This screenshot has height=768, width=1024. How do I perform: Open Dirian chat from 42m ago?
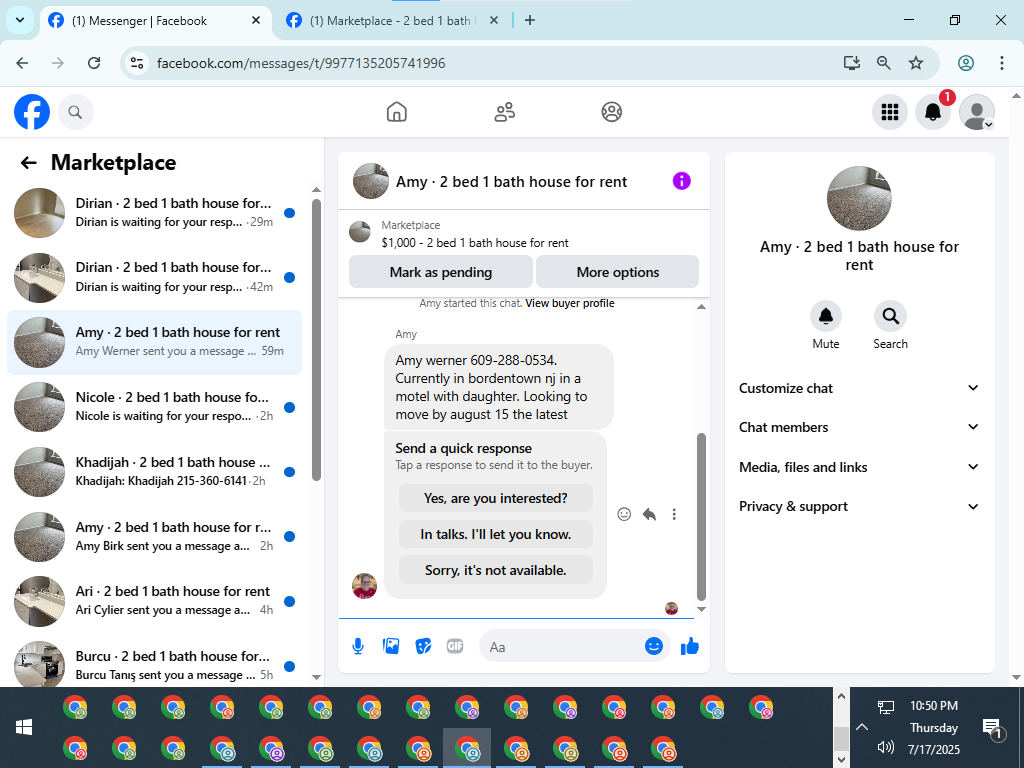click(x=154, y=278)
